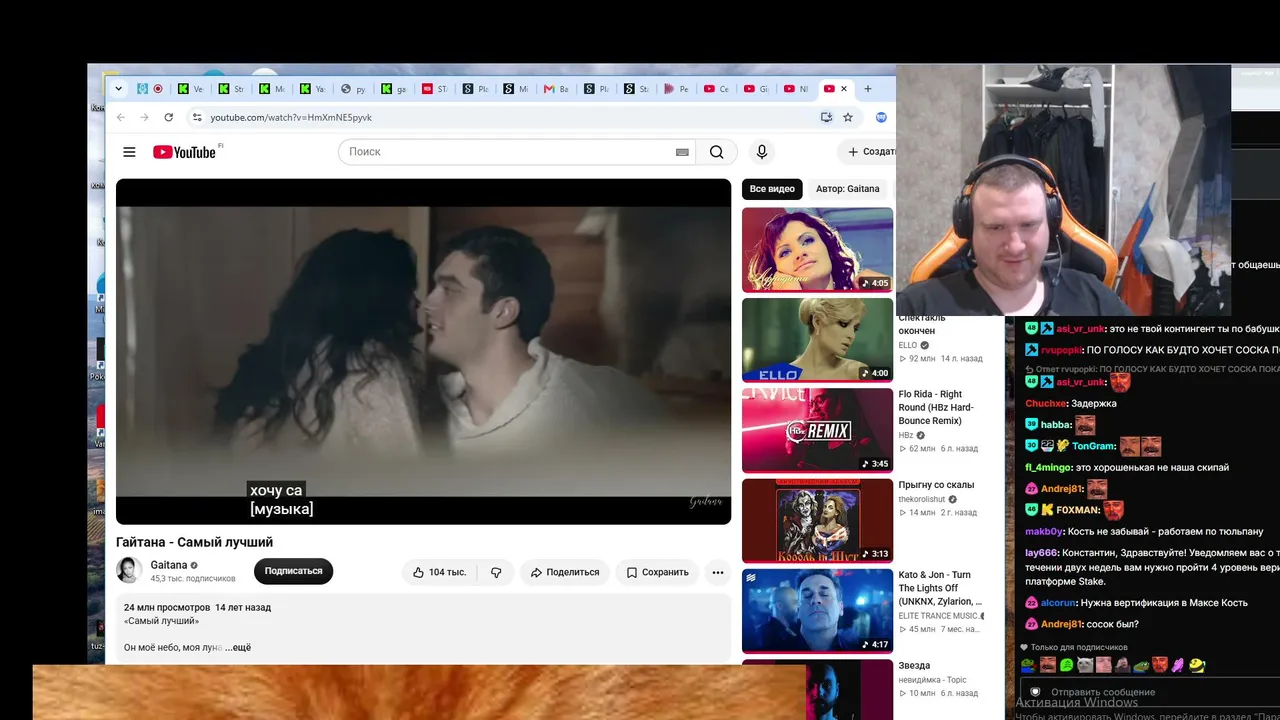The image size is (1280, 720).
Task: Switch to the 'Mi' Stake tab
Action: click(515, 89)
